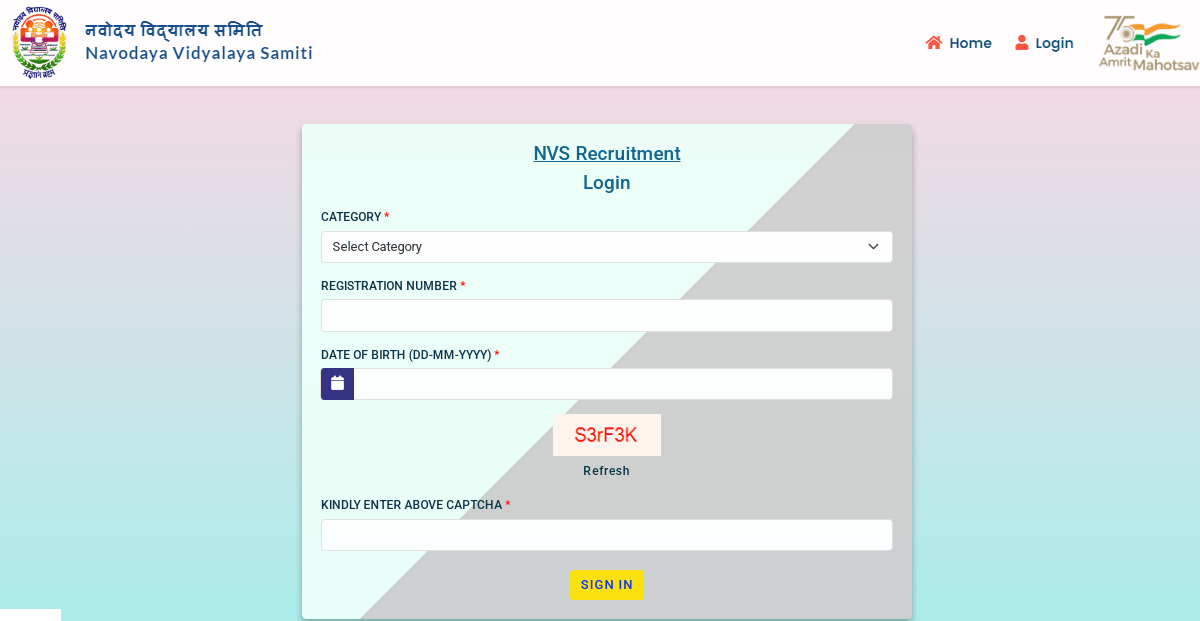Click the REGISTRATION NUMBER field label
Viewport: 1200px width, 621px height.
tap(388, 286)
